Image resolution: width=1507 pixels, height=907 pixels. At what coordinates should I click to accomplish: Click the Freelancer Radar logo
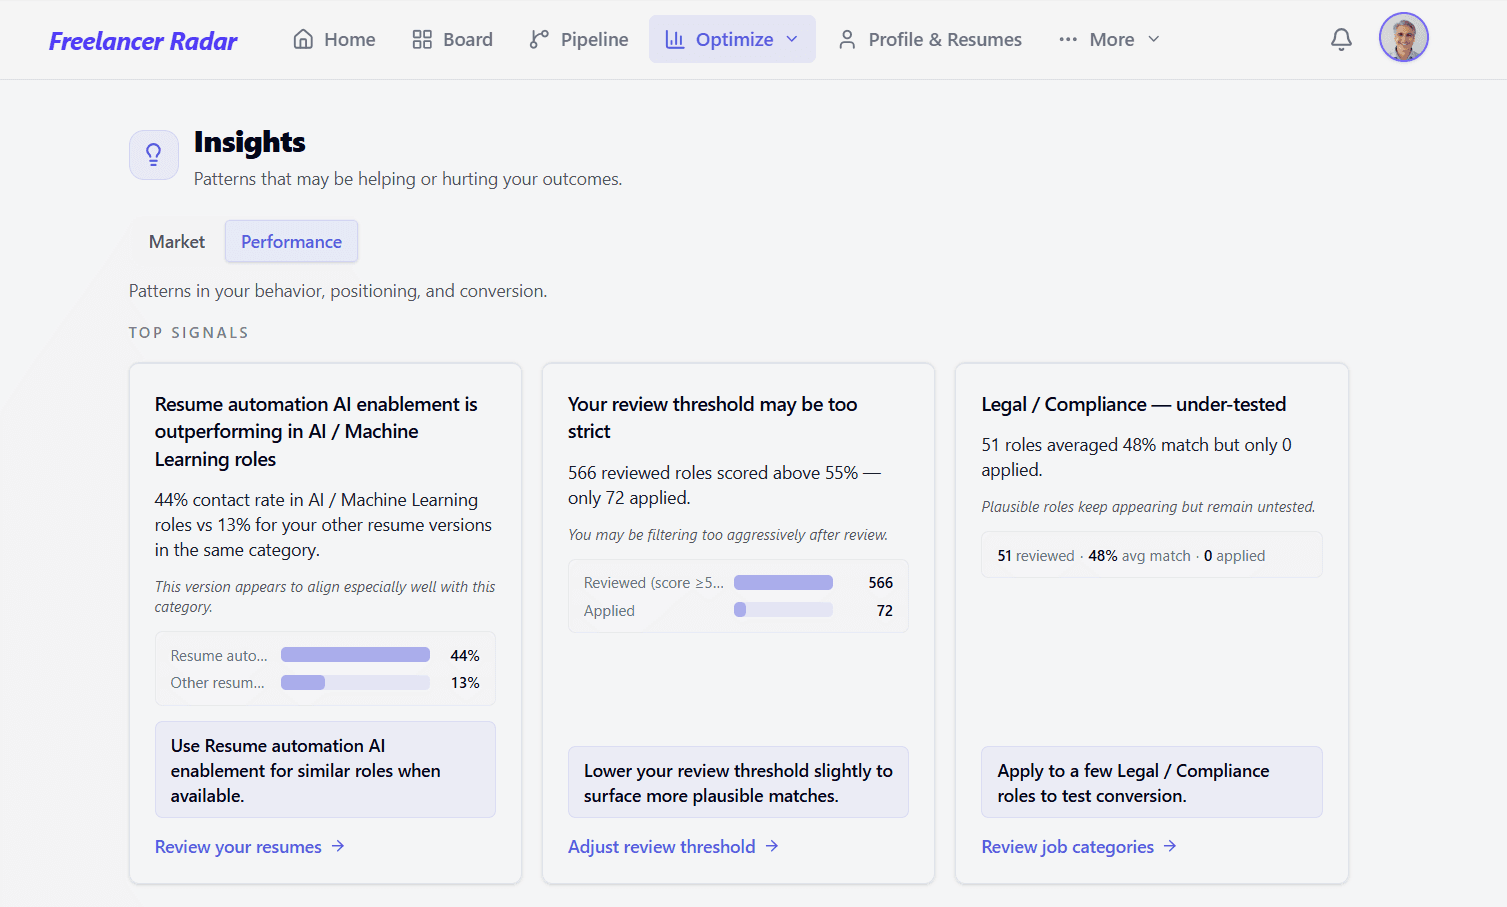click(x=142, y=40)
